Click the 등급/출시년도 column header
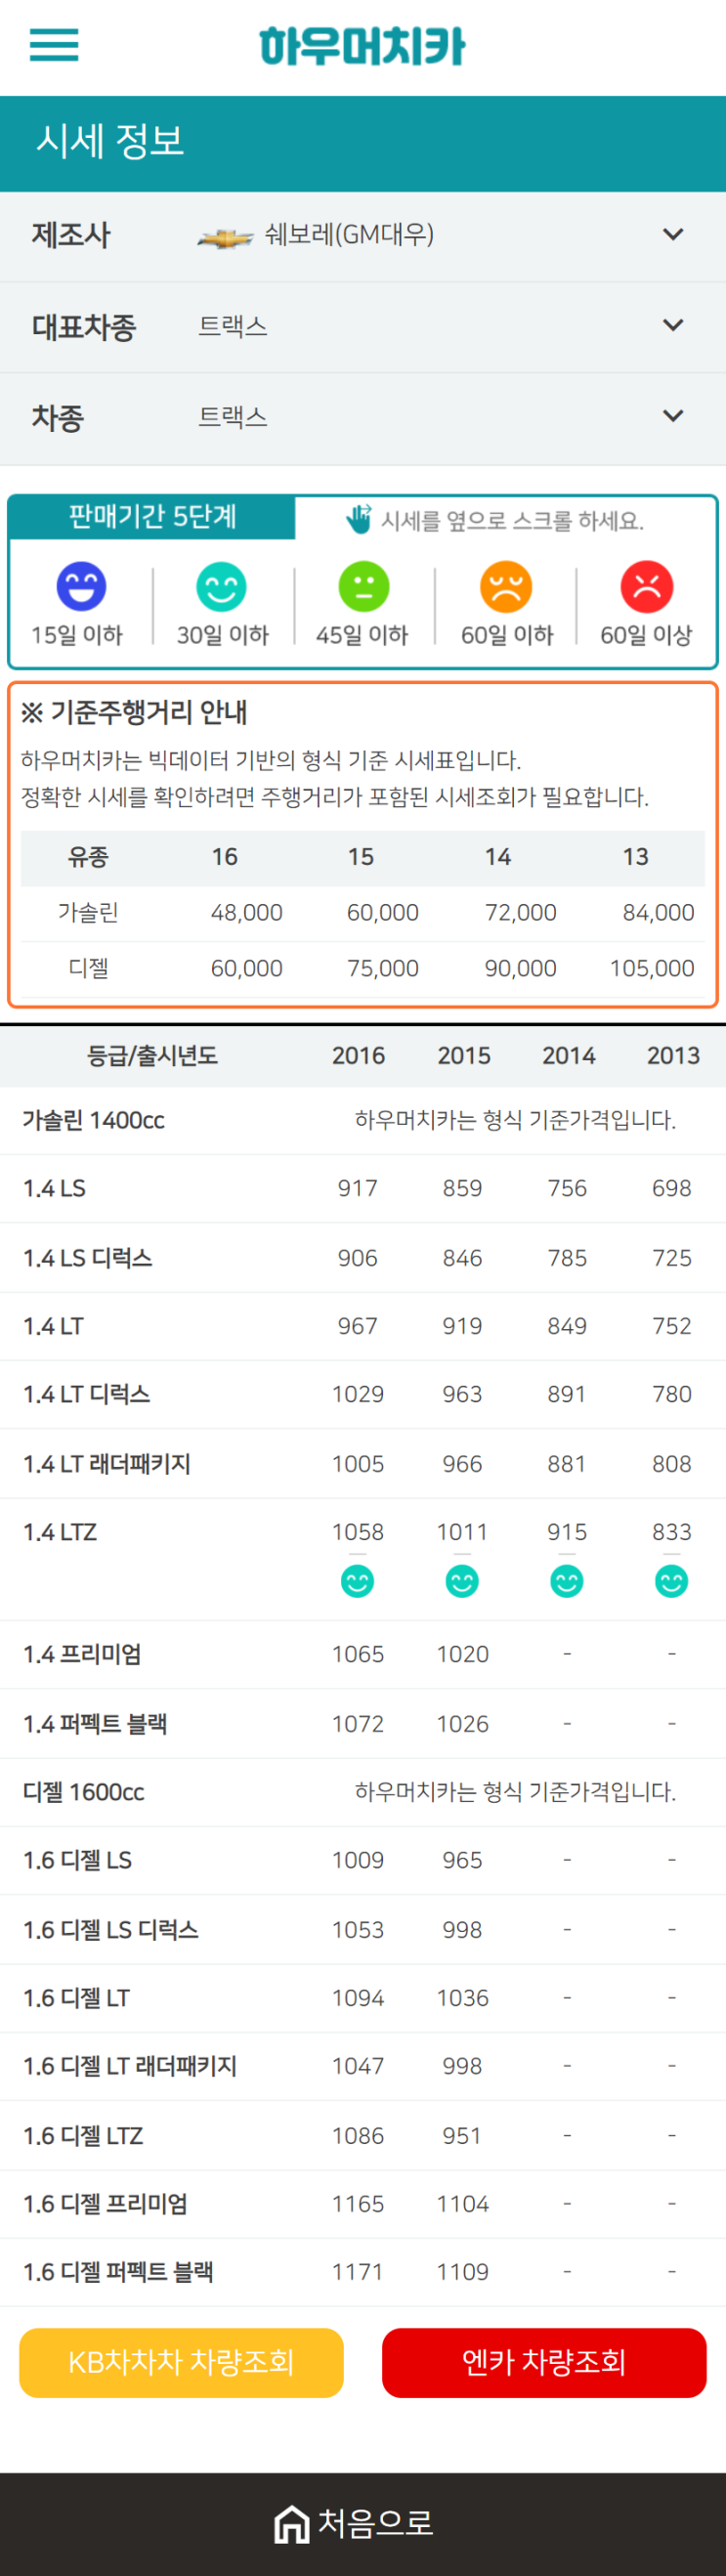Image resolution: width=726 pixels, height=2576 pixels. pyautogui.click(x=152, y=1055)
